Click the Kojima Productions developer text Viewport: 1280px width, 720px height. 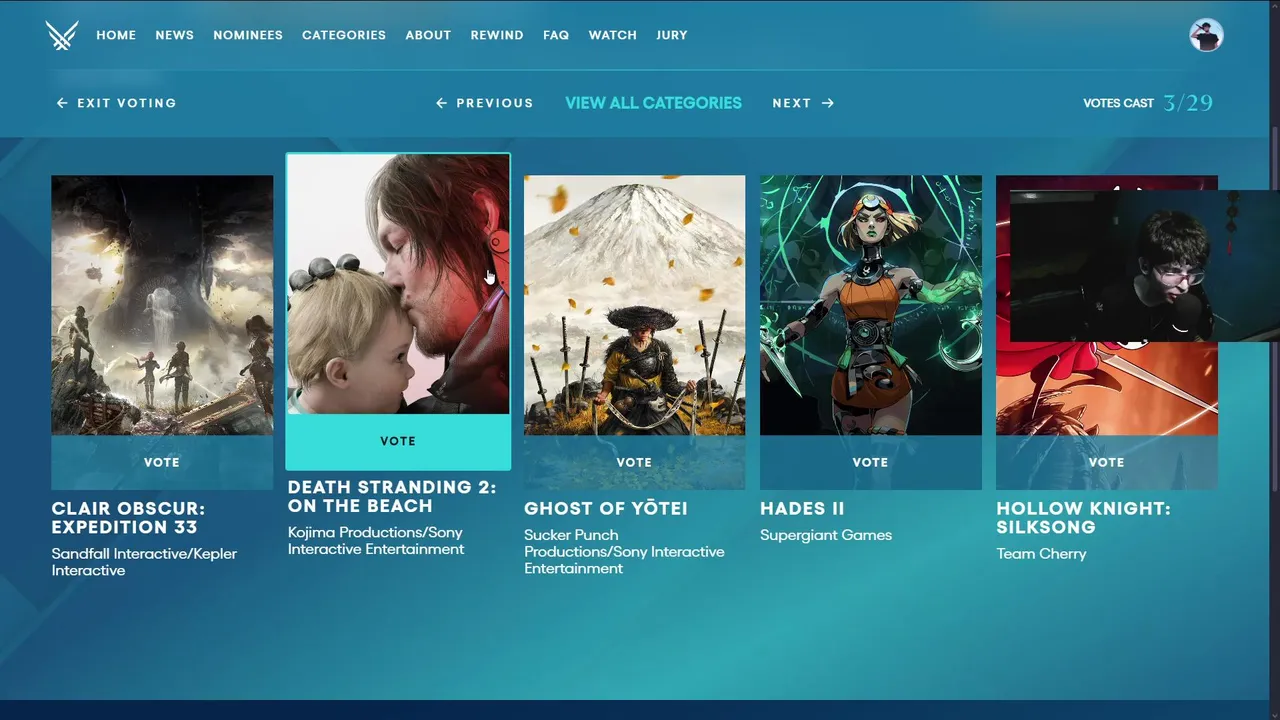coord(376,541)
